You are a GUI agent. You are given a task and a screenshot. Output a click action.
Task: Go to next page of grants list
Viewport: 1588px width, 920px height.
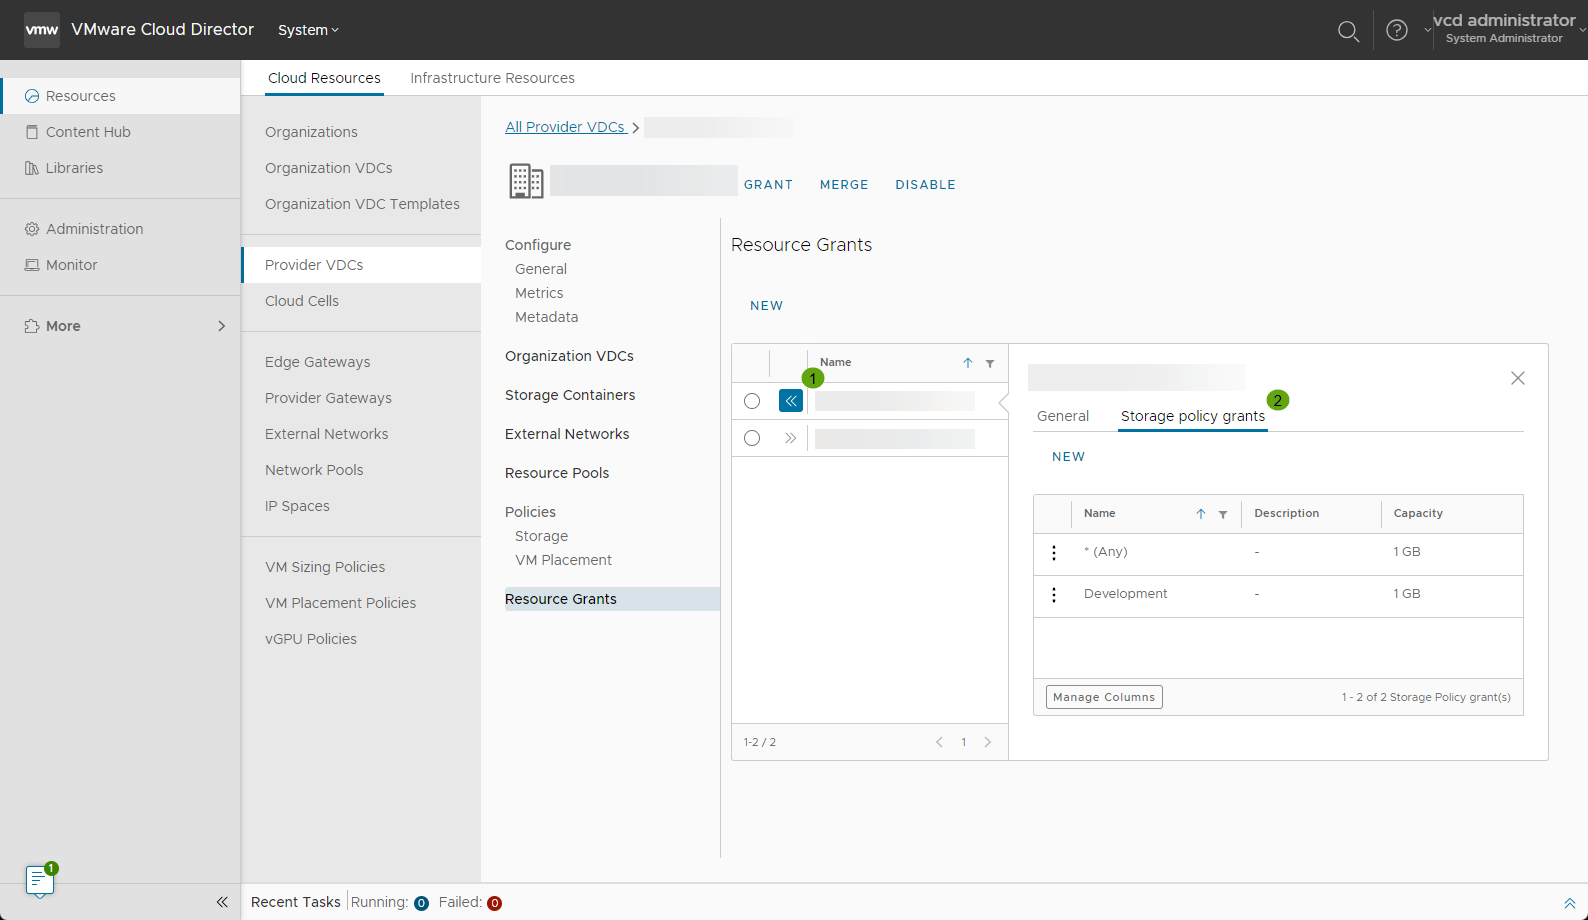(988, 742)
